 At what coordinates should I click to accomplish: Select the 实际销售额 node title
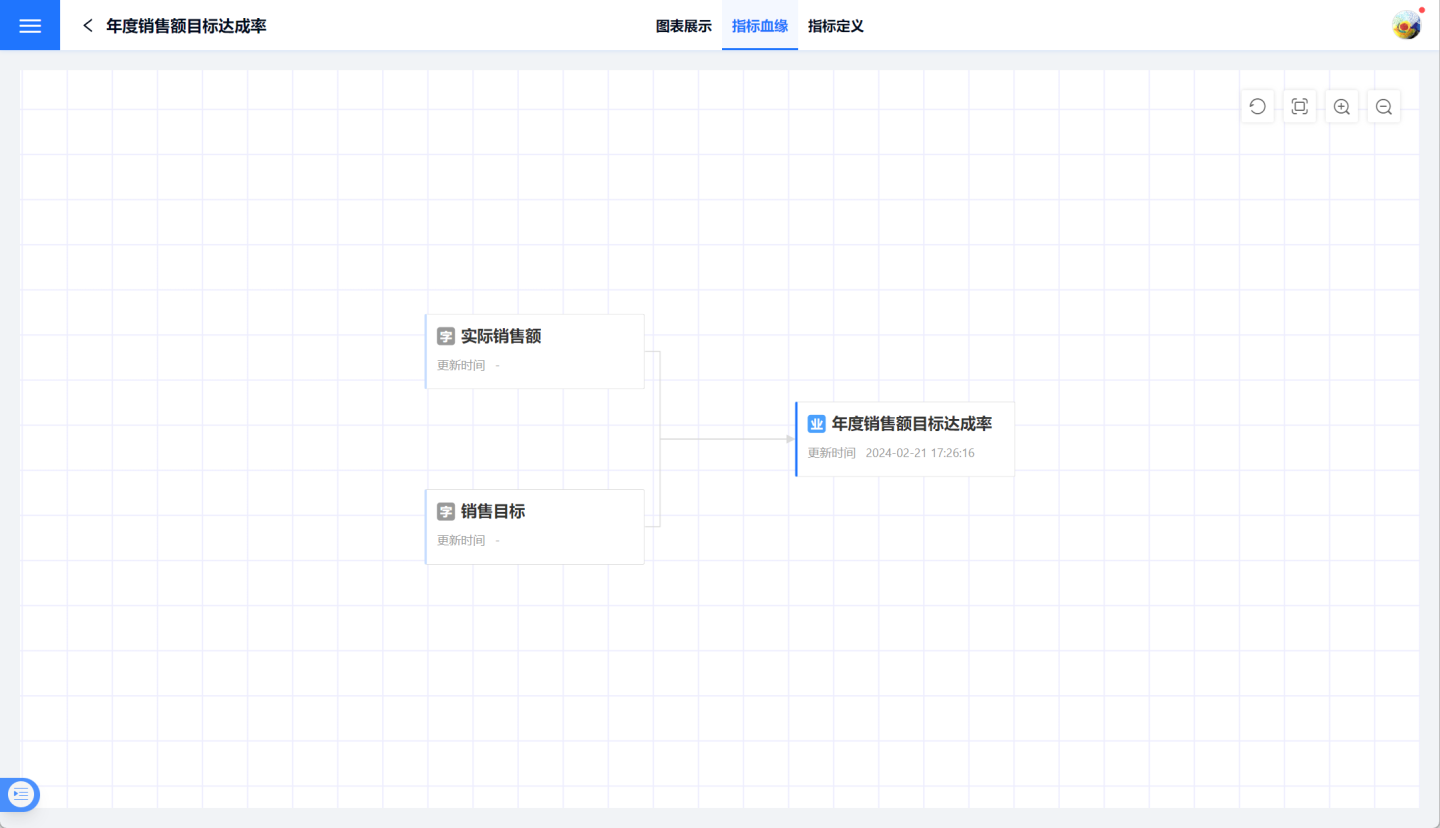tap(501, 337)
